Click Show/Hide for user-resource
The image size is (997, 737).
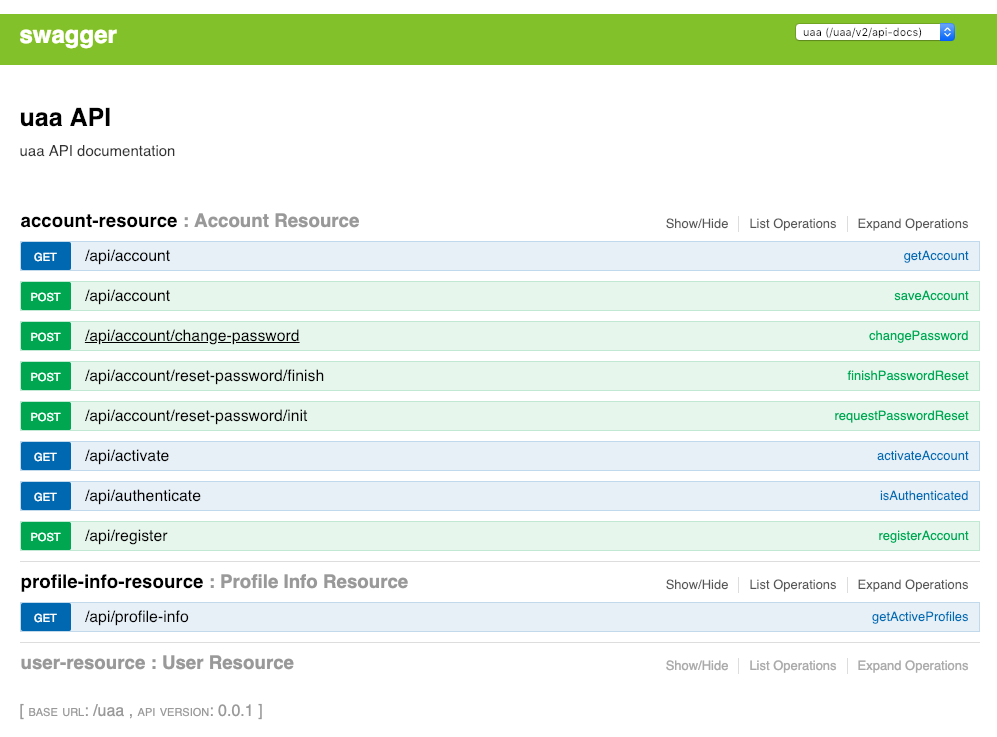(697, 666)
